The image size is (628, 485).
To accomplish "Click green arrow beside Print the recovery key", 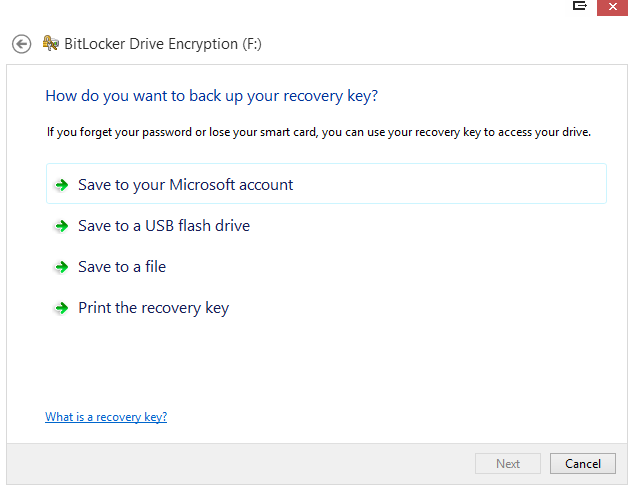I will click(62, 308).
